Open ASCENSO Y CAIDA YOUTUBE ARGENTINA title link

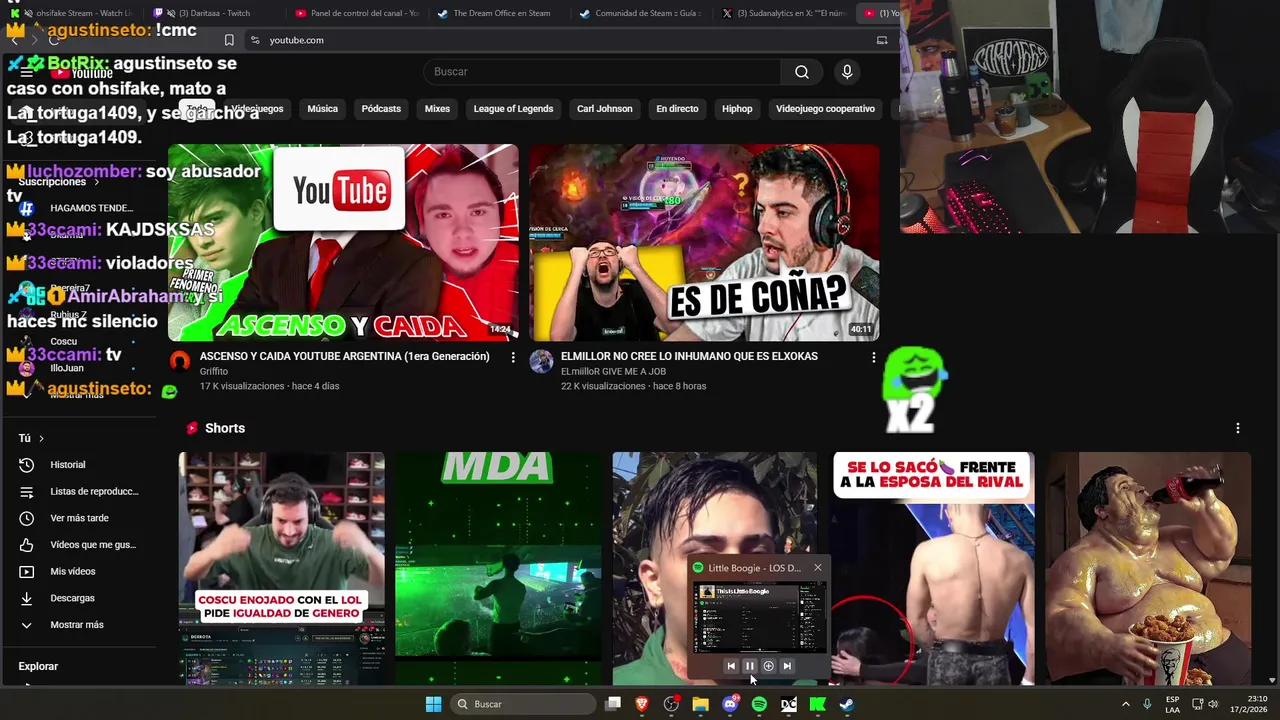click(x=344, y=356)
